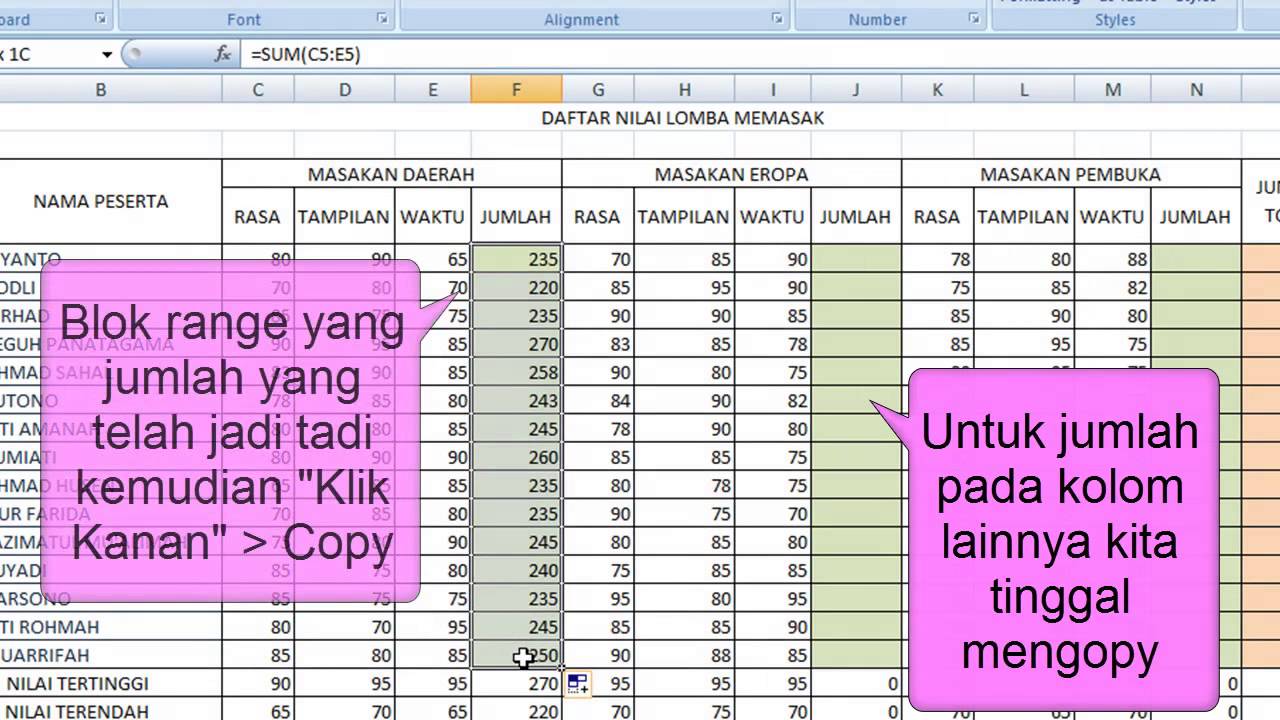
Task: Select the 88 cell in column H
Action: tap(684, 655)
